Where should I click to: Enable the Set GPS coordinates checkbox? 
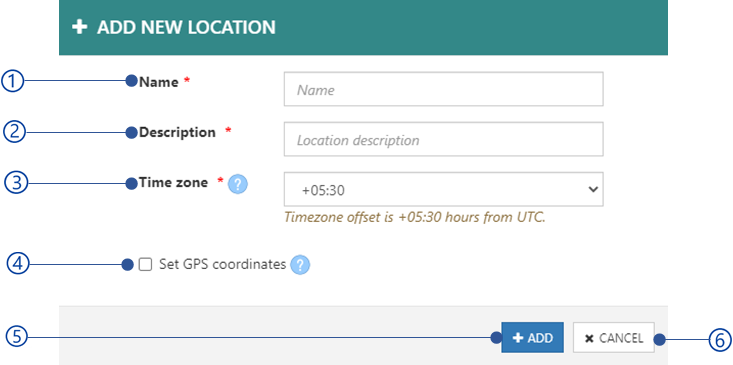click(x=145, y=265)
